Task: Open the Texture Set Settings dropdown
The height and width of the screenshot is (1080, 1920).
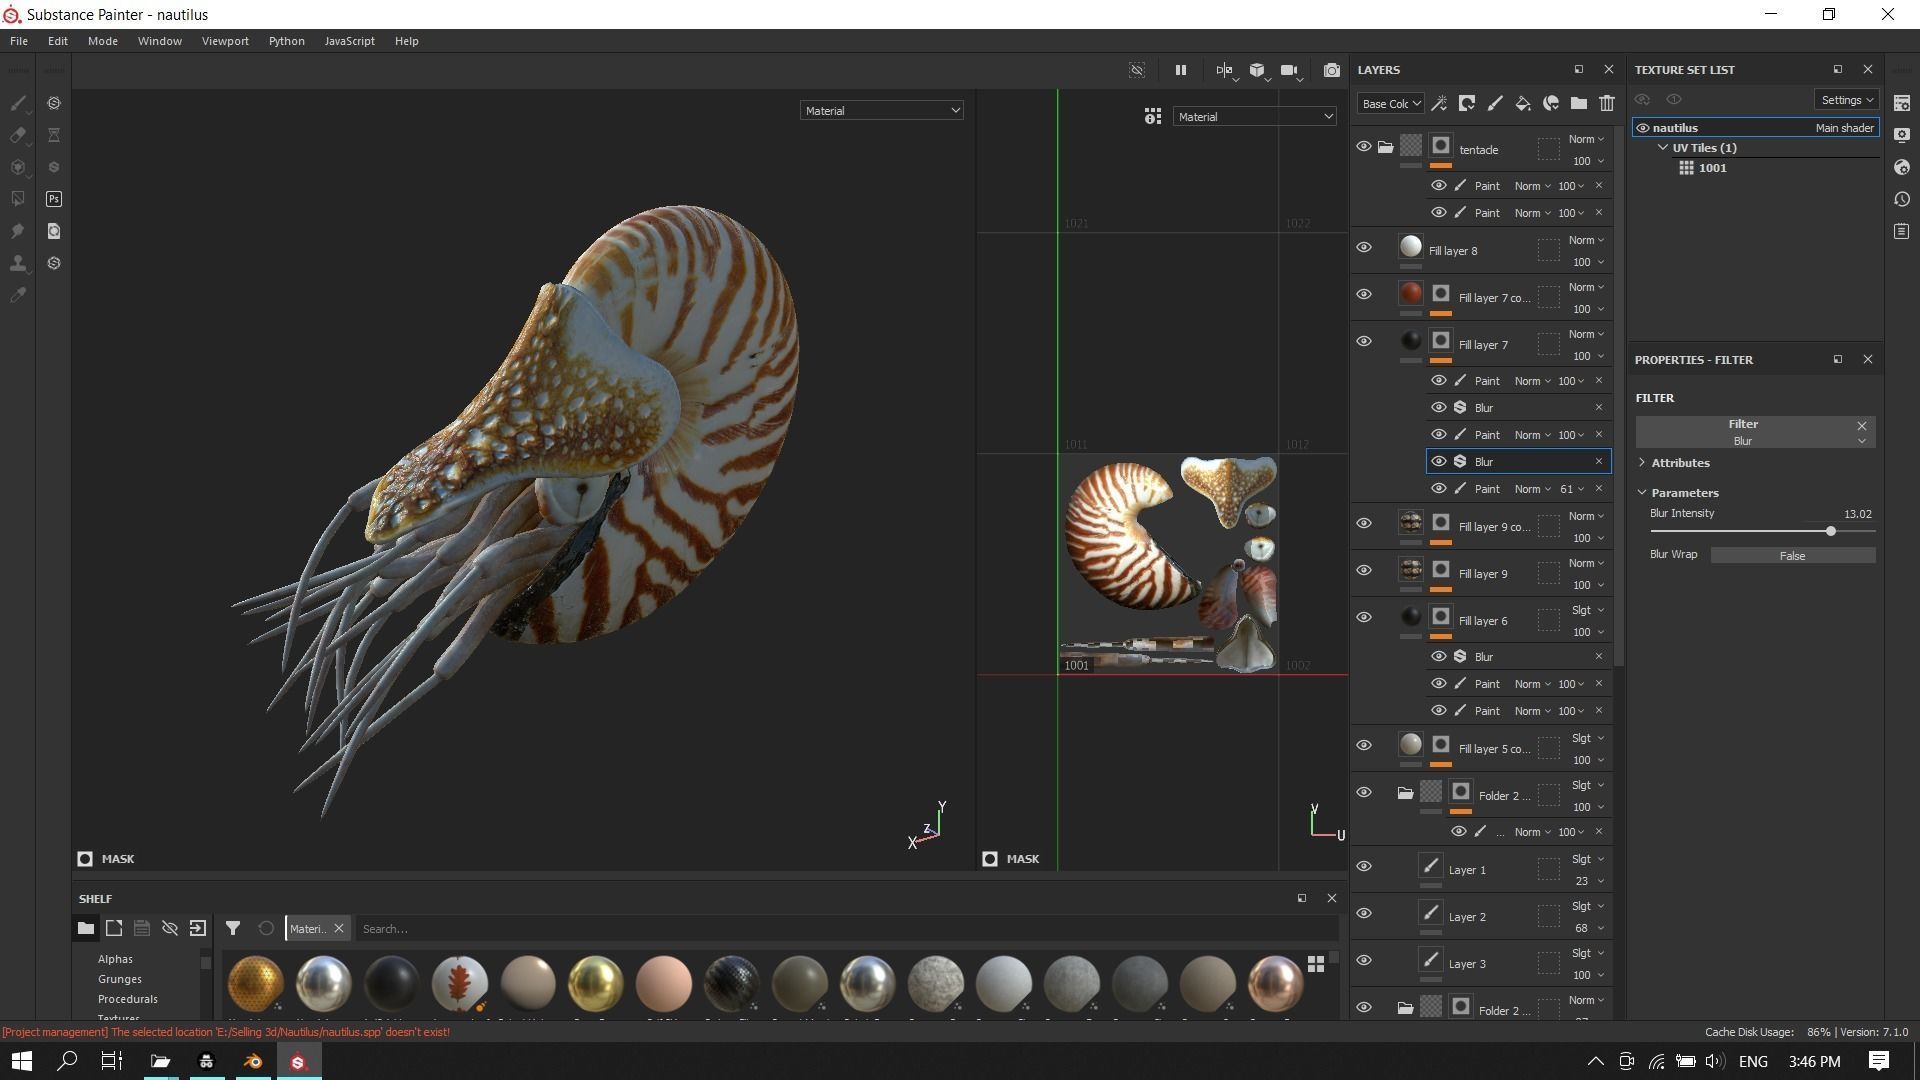Action: point(1846,100)
